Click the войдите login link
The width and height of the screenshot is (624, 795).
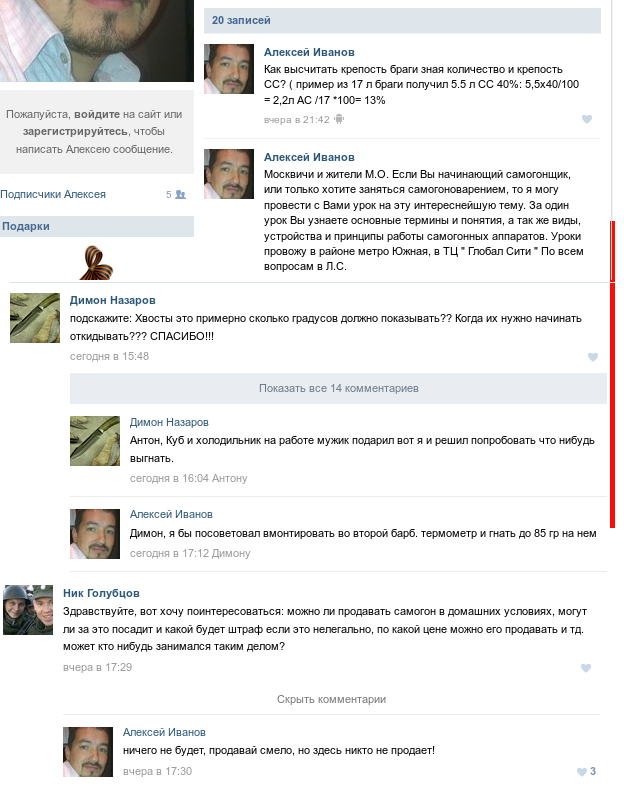click(x=97, y=114)
